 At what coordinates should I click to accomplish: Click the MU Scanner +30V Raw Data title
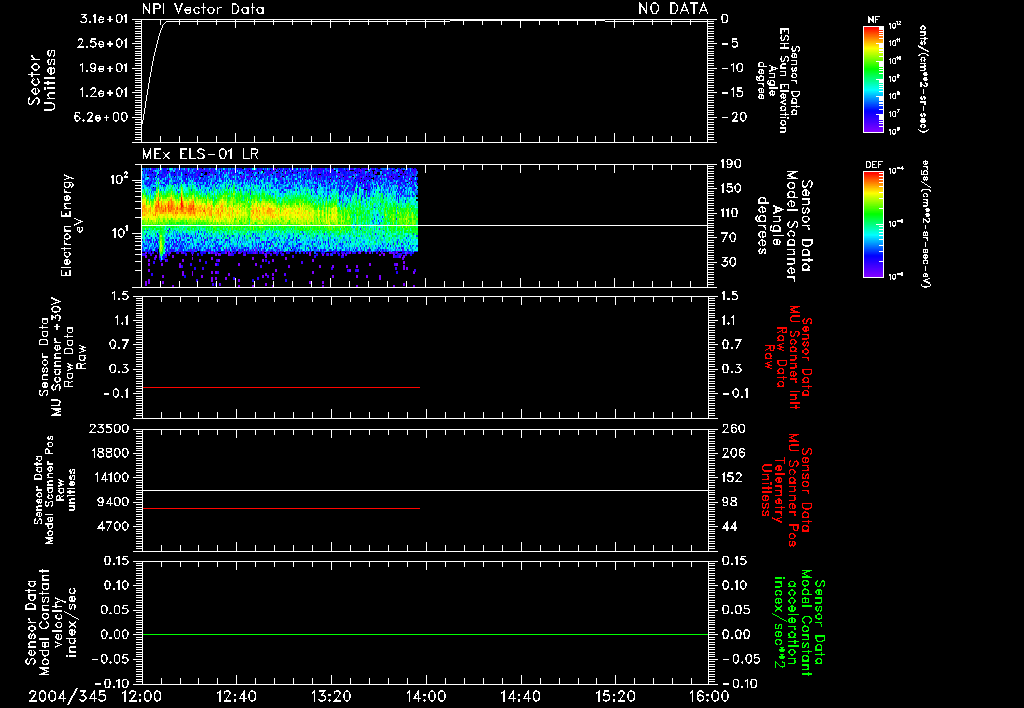tap(62, 357)
